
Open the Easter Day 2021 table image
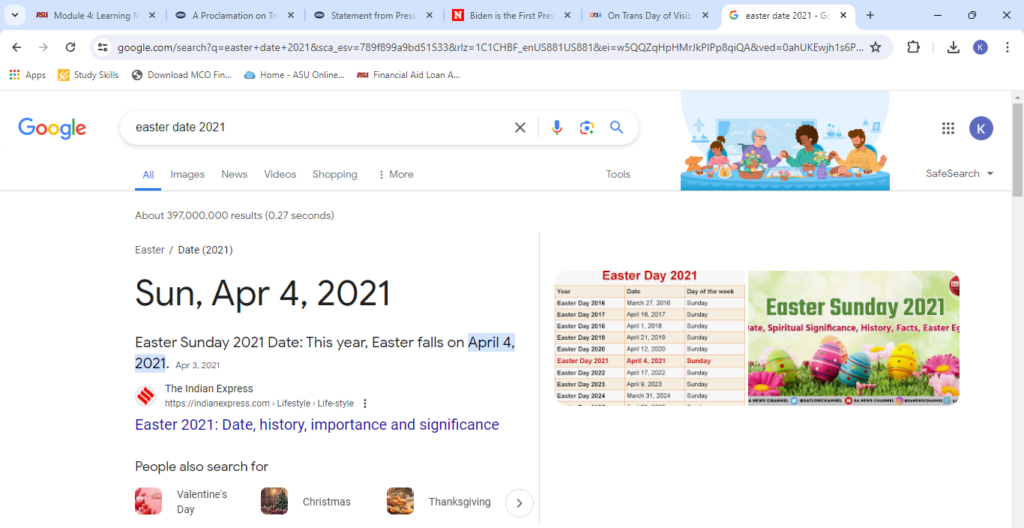tap(650, 338)
